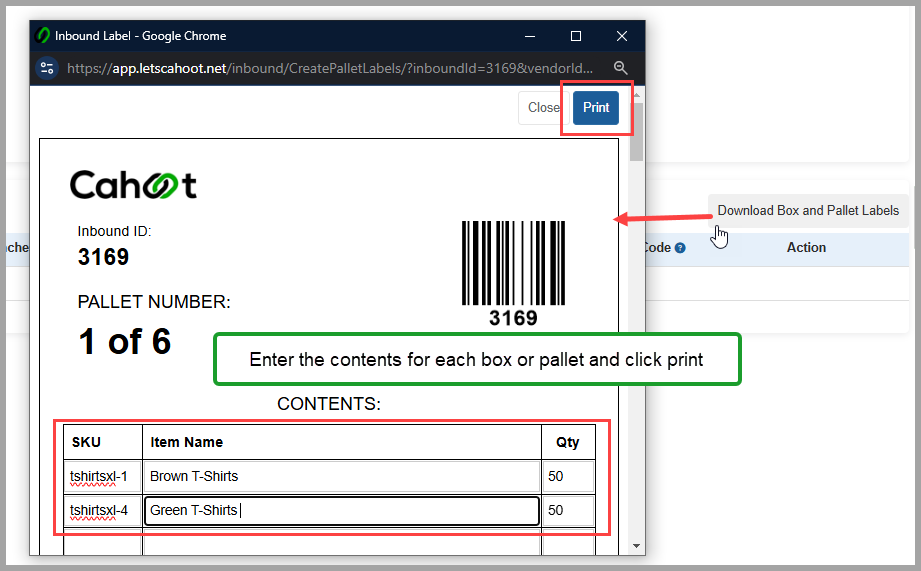This screenshot has height=571, width=921.
Task: Click the zoom magnifier icon in address bar
Action: [620, 68]
